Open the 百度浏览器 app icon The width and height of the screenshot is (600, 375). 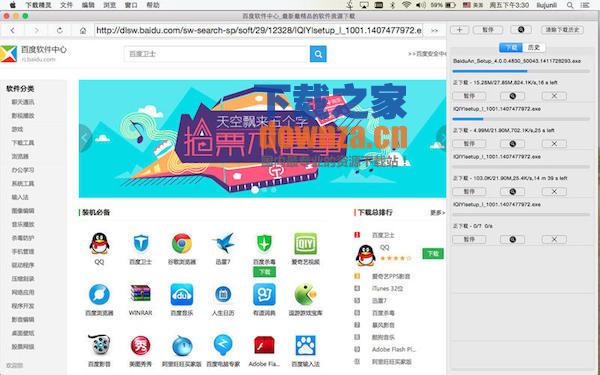(x=99, y=295)
